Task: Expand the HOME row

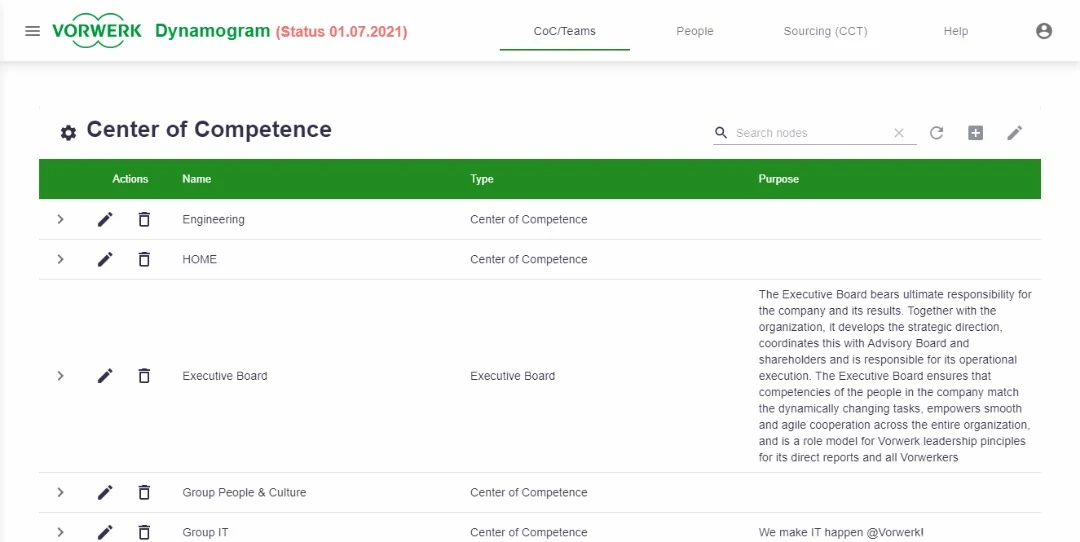Action: [x=61, y=260]
